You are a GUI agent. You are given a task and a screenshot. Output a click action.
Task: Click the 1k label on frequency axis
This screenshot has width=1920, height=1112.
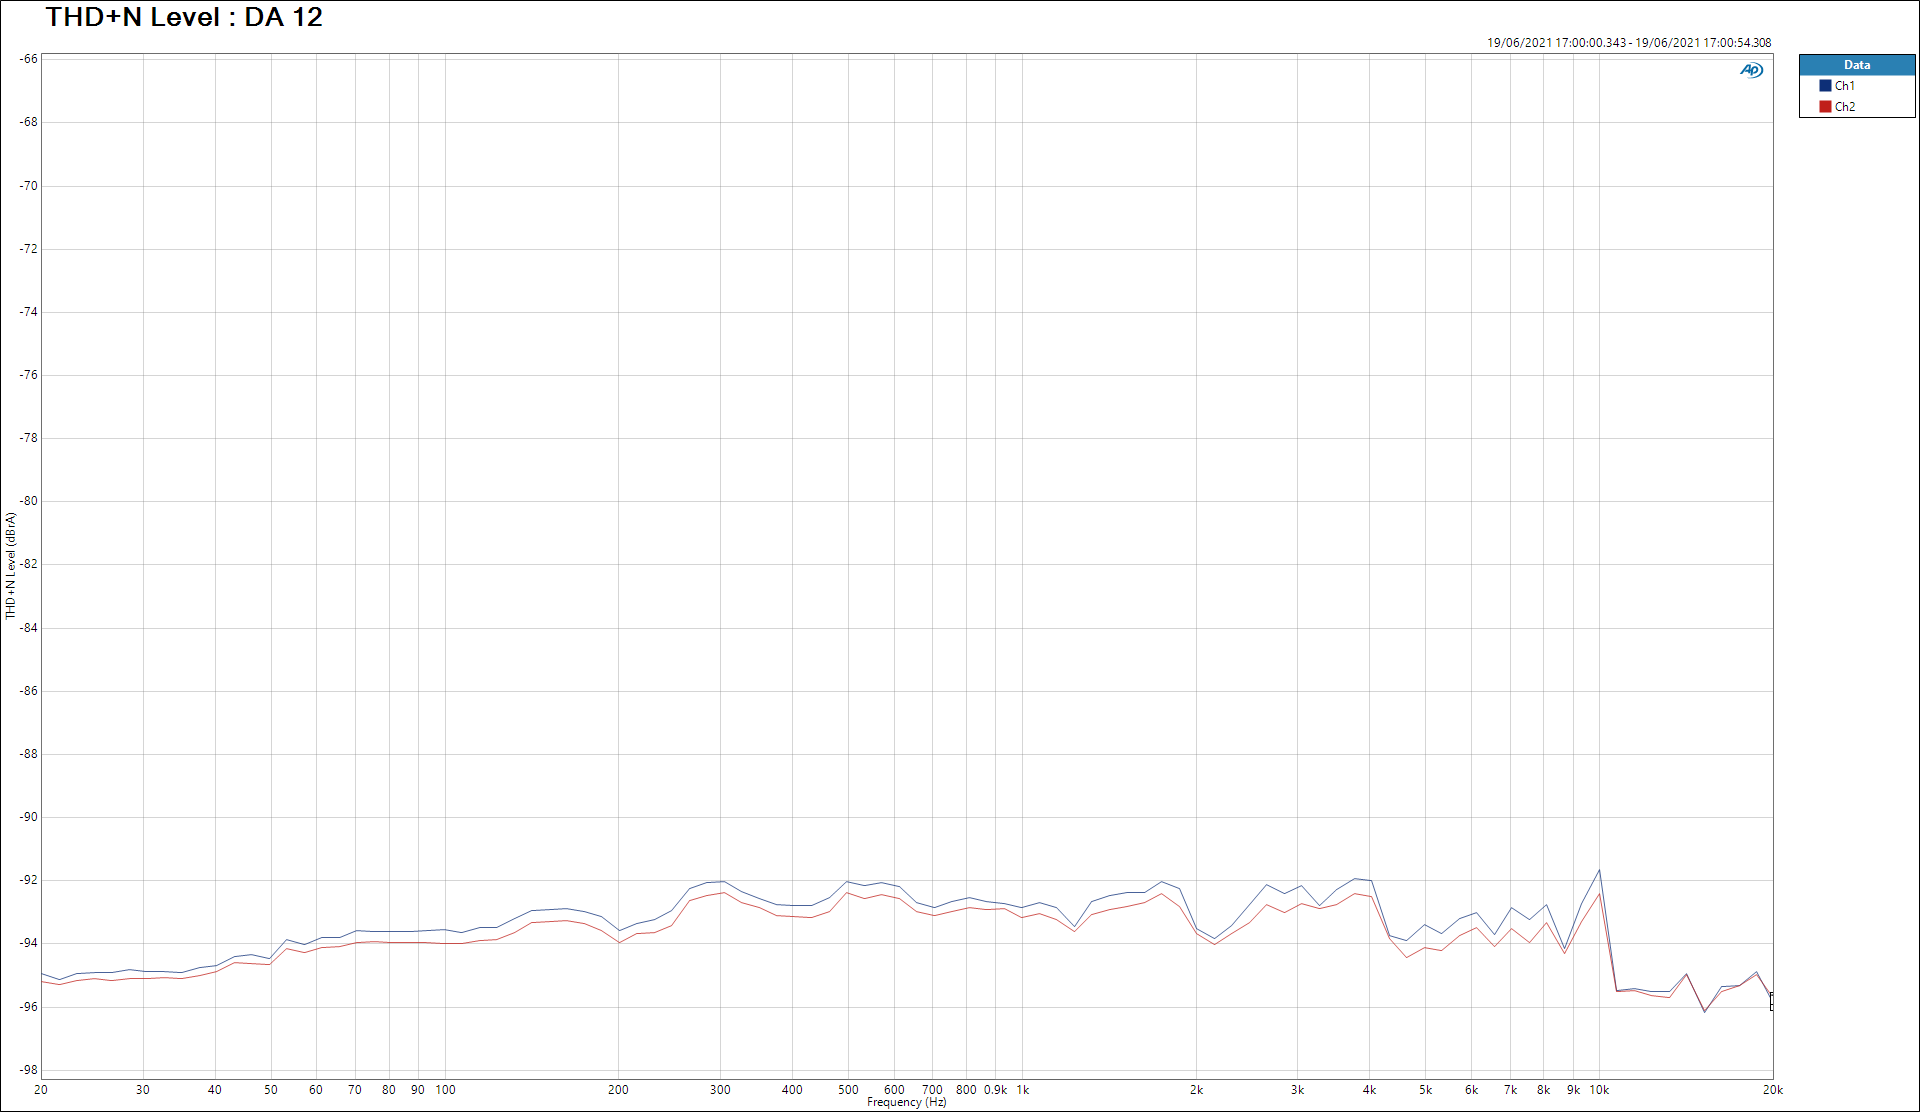coord(1023,1090)
